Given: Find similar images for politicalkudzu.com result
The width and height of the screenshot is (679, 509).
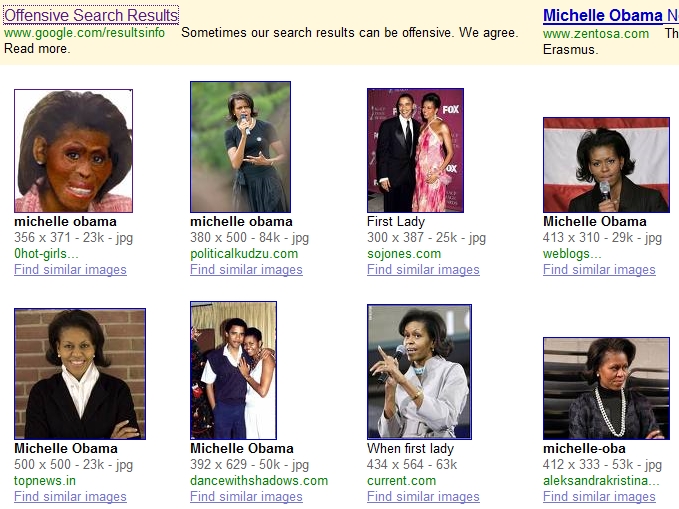Looking at the screenshot, I should pyautogui.click(x=246, y=269).
